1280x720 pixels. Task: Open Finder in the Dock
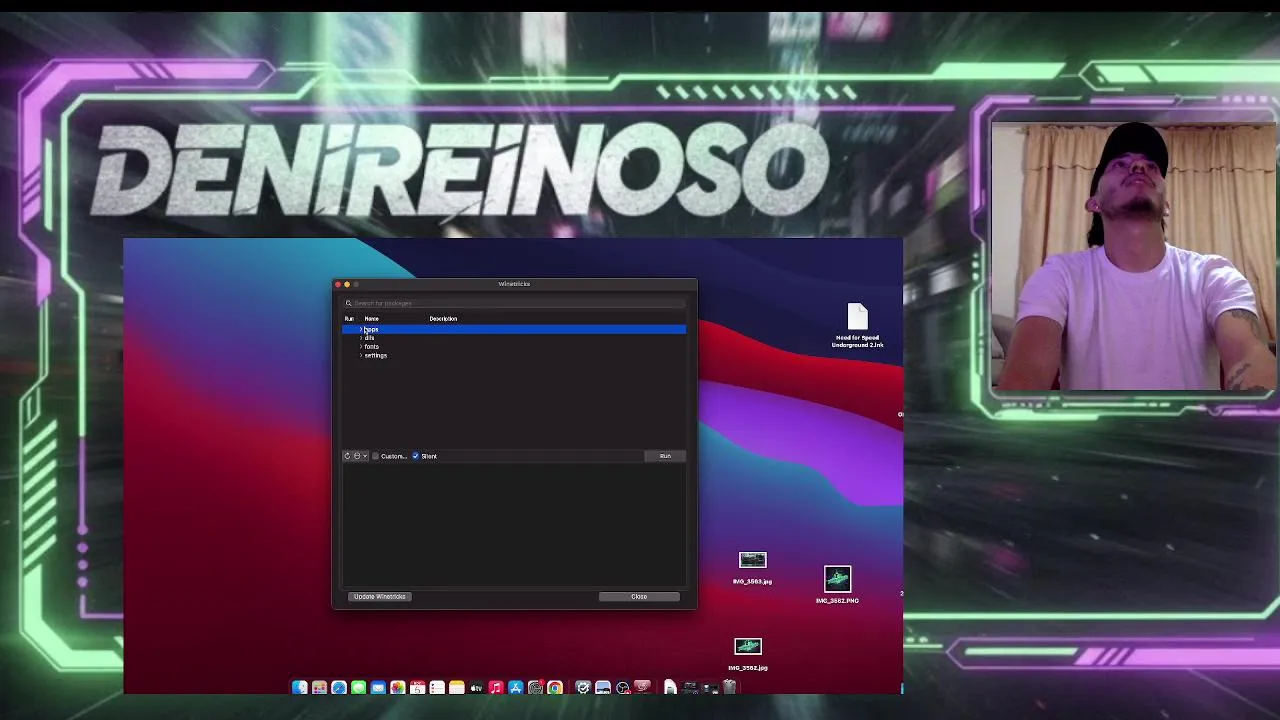(299, 687)
